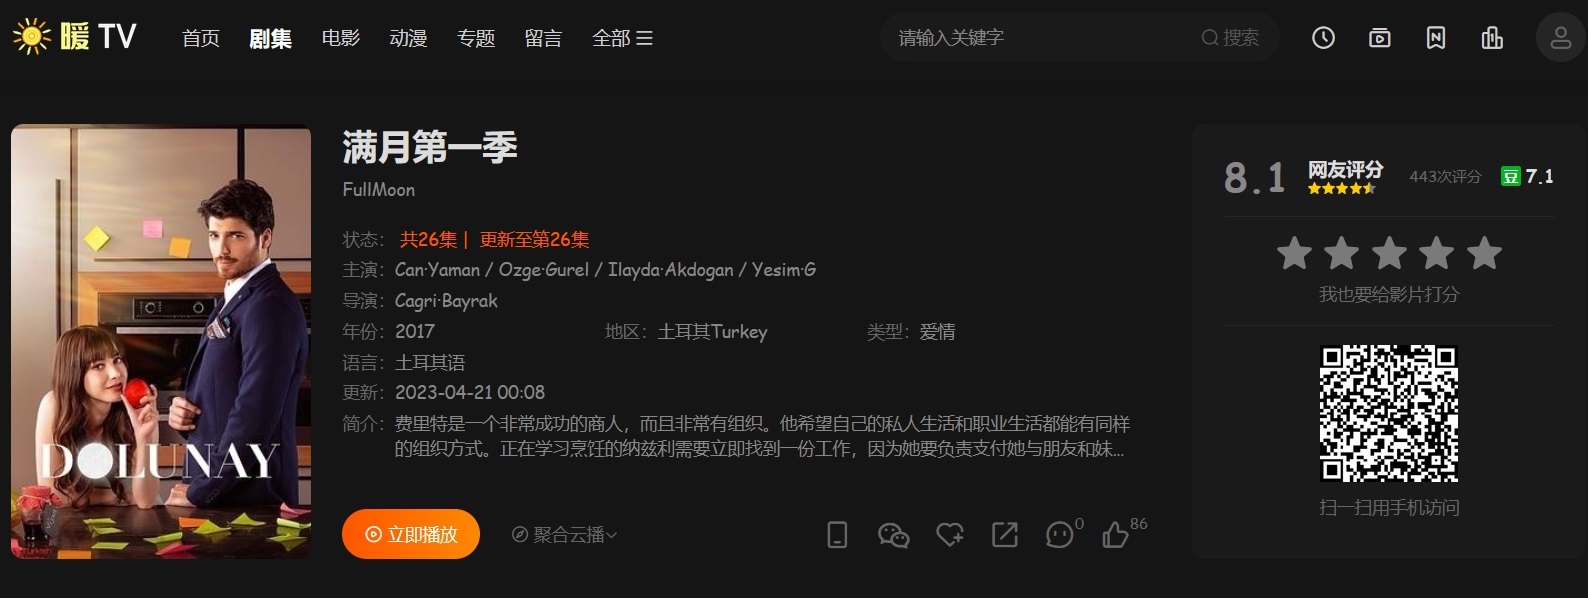This screenshot has height=598, width=1588.
Task: Focus the keyword search input field
Action: pos(1040,38)
